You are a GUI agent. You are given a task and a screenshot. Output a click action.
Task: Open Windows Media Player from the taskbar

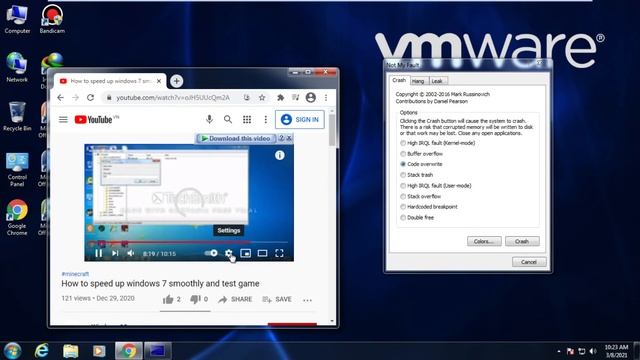[x=99, y=351]
